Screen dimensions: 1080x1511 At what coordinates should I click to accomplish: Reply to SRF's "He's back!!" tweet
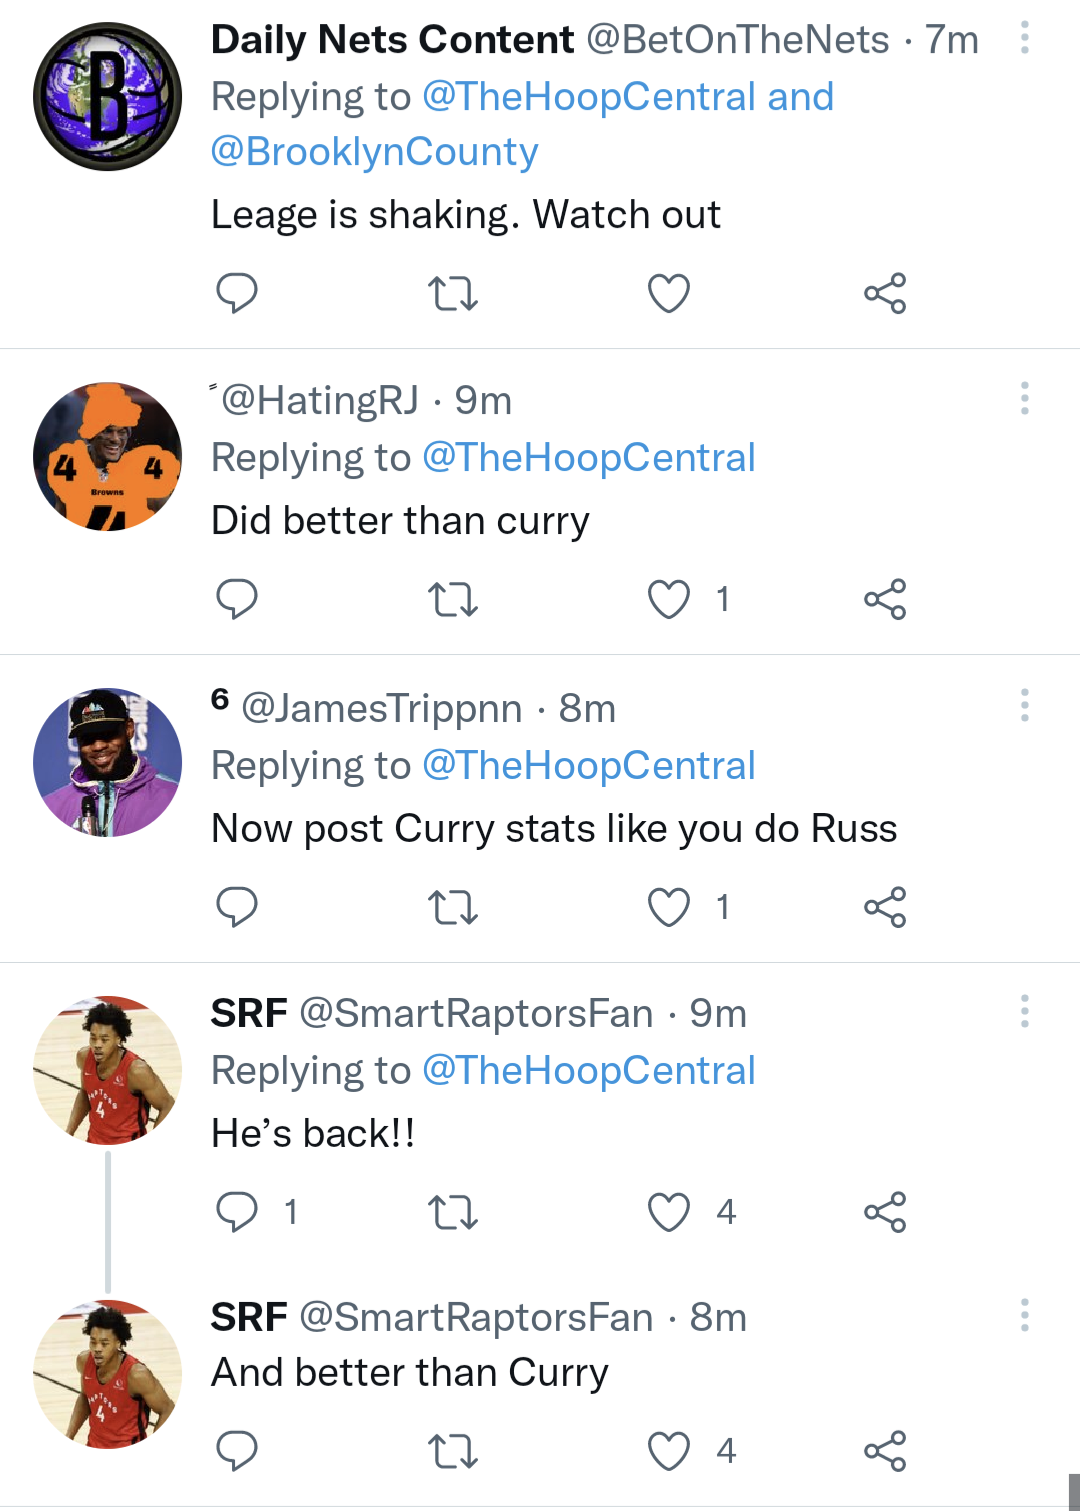[x=237, y=1211]
